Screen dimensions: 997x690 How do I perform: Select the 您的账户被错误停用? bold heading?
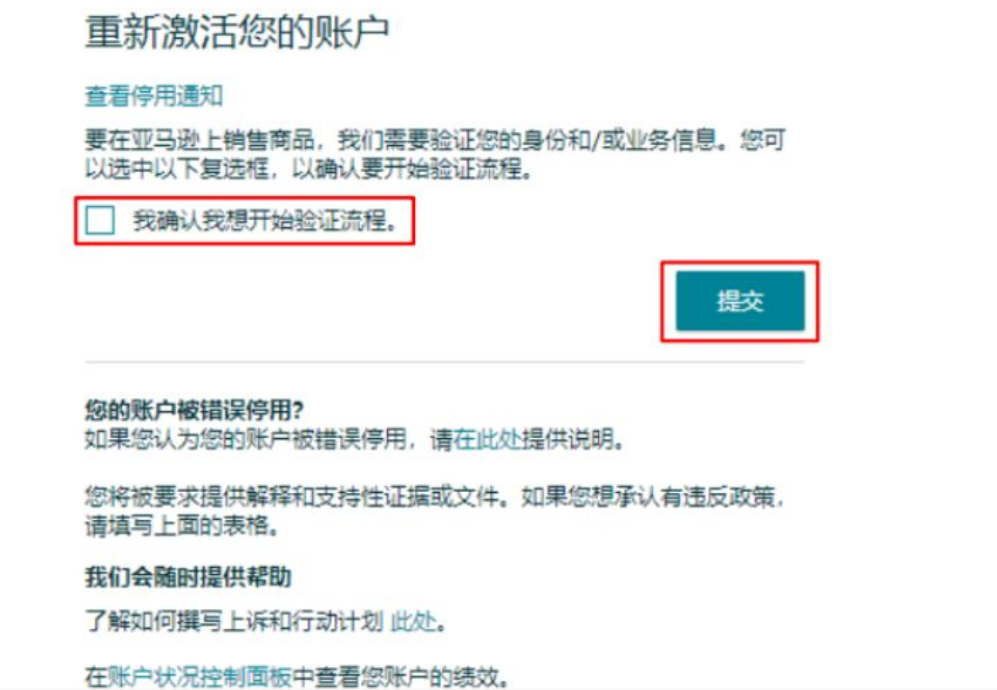[195, 410]
